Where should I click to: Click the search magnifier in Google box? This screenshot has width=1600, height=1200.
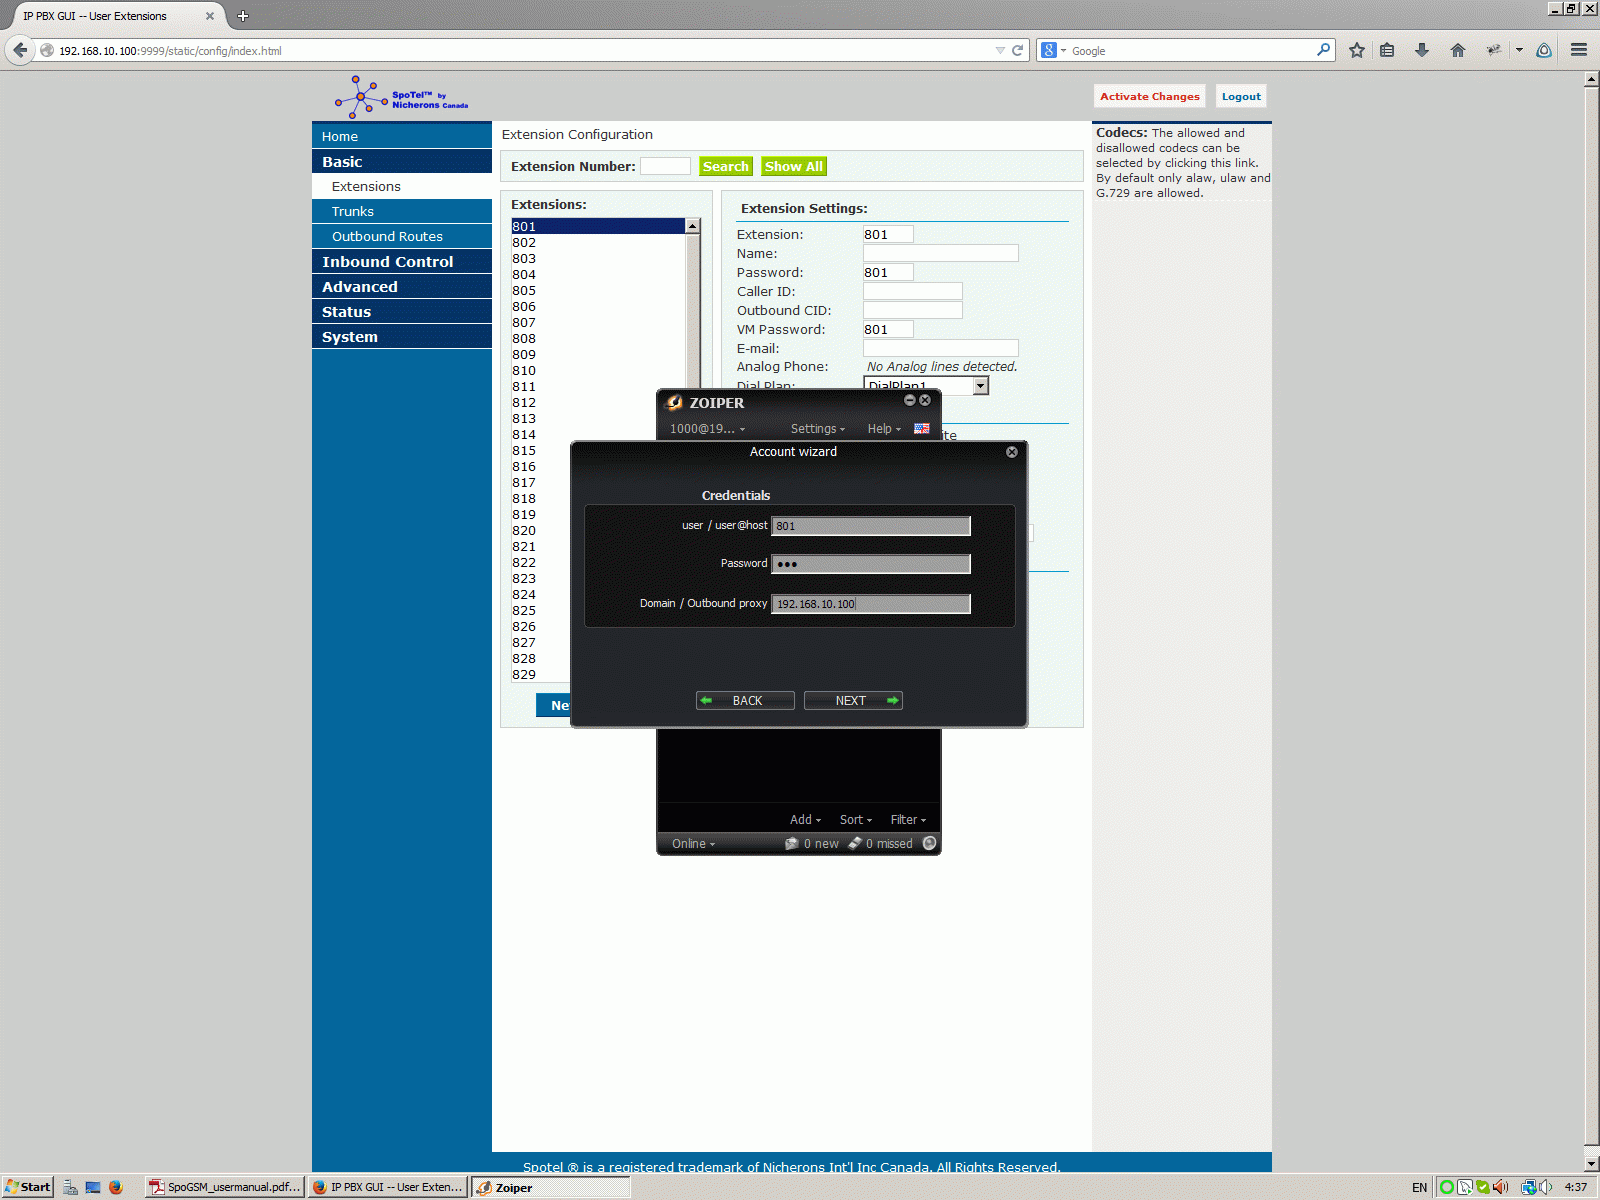point(1324,49)
